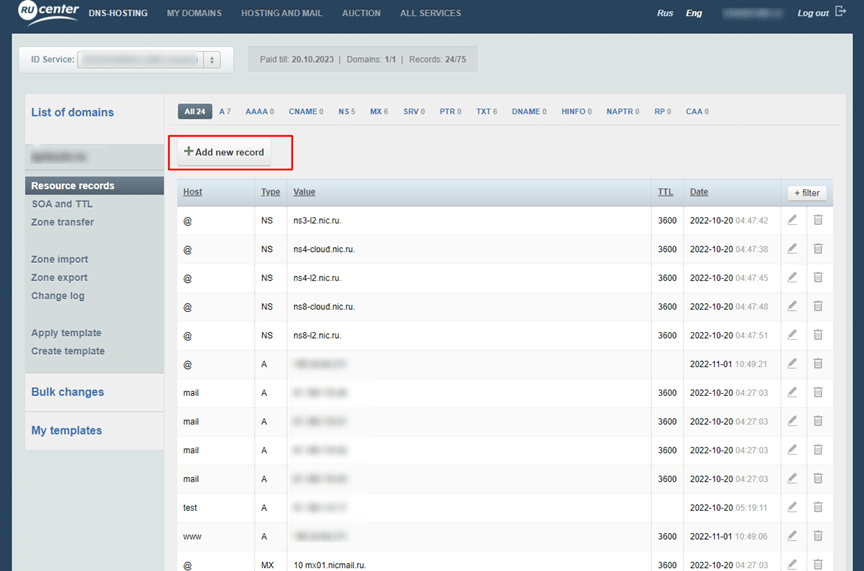The width and height of the screenshot is (864, 571).
Task: Open the Zone import page
Action: point(60,259)
